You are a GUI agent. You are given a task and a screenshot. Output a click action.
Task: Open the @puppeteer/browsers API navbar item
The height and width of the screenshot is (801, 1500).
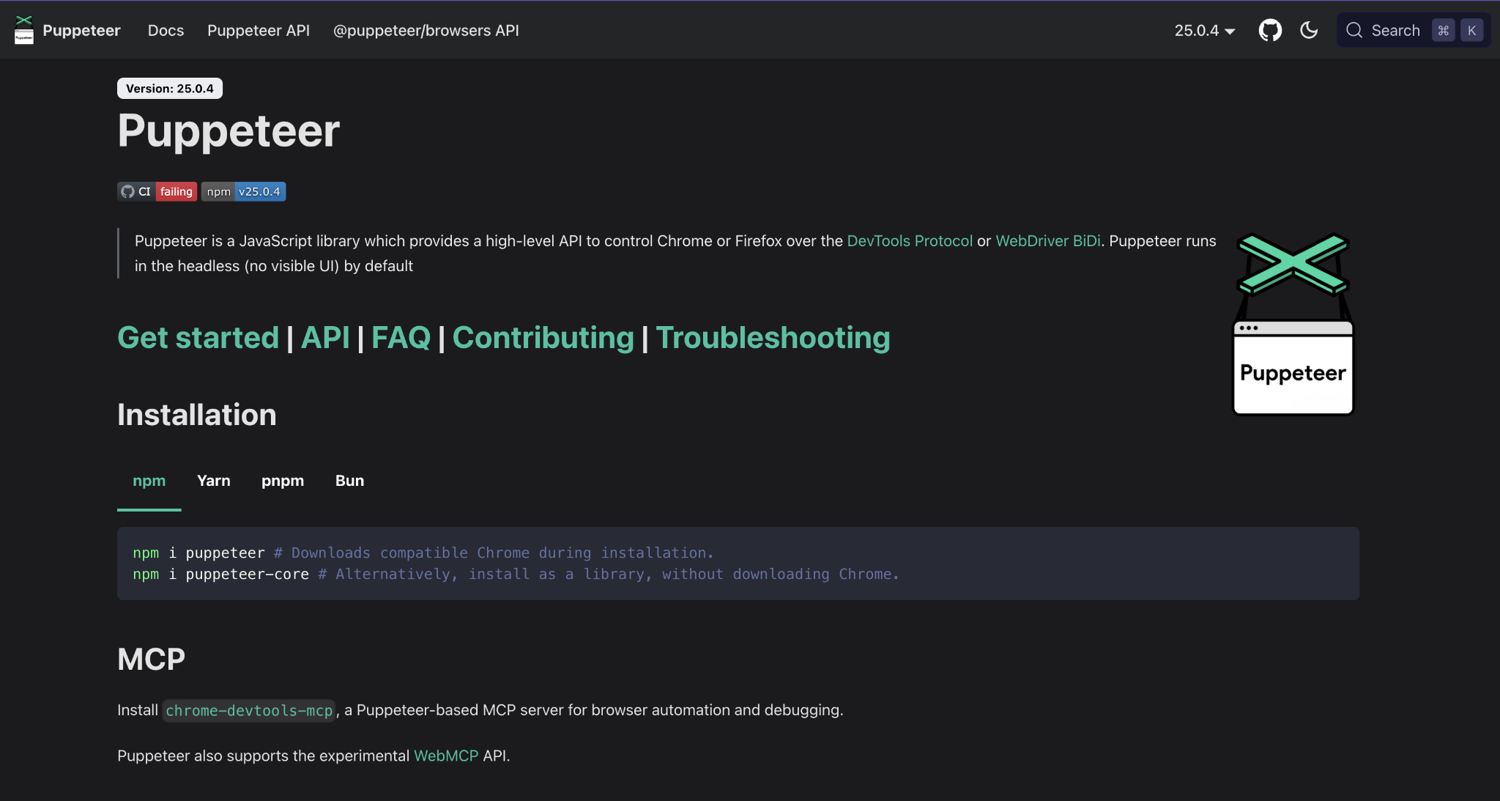[426, 30]
